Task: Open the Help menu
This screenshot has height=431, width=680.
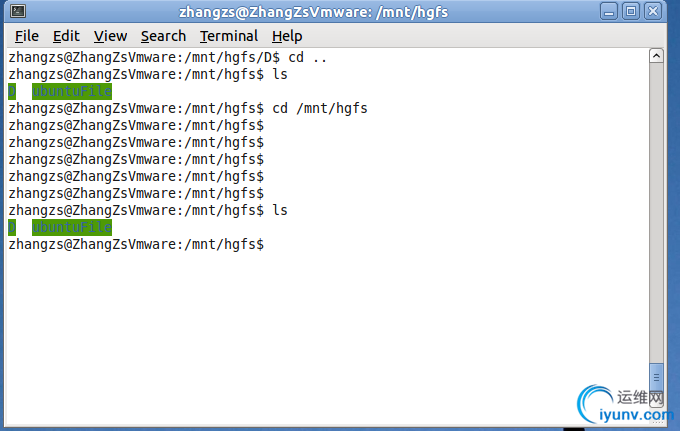Action: 287,36
